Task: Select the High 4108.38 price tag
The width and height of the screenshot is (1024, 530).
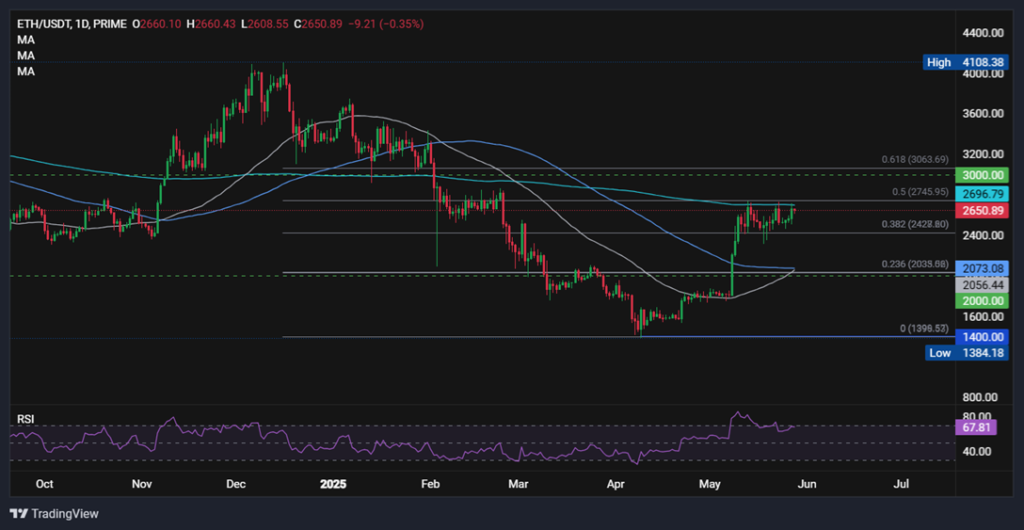Action: 964,63
